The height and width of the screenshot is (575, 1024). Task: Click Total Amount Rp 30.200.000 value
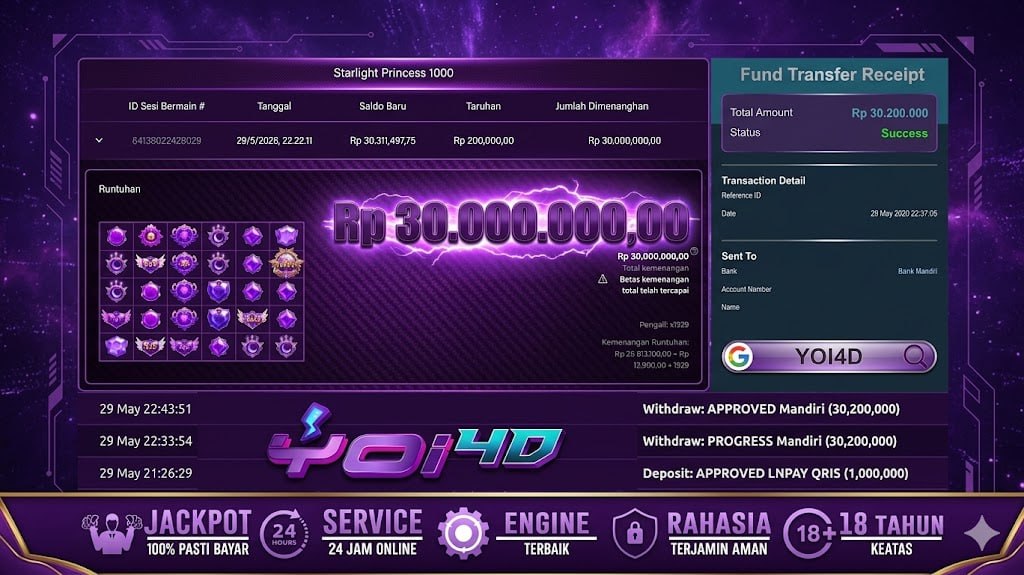889,113
